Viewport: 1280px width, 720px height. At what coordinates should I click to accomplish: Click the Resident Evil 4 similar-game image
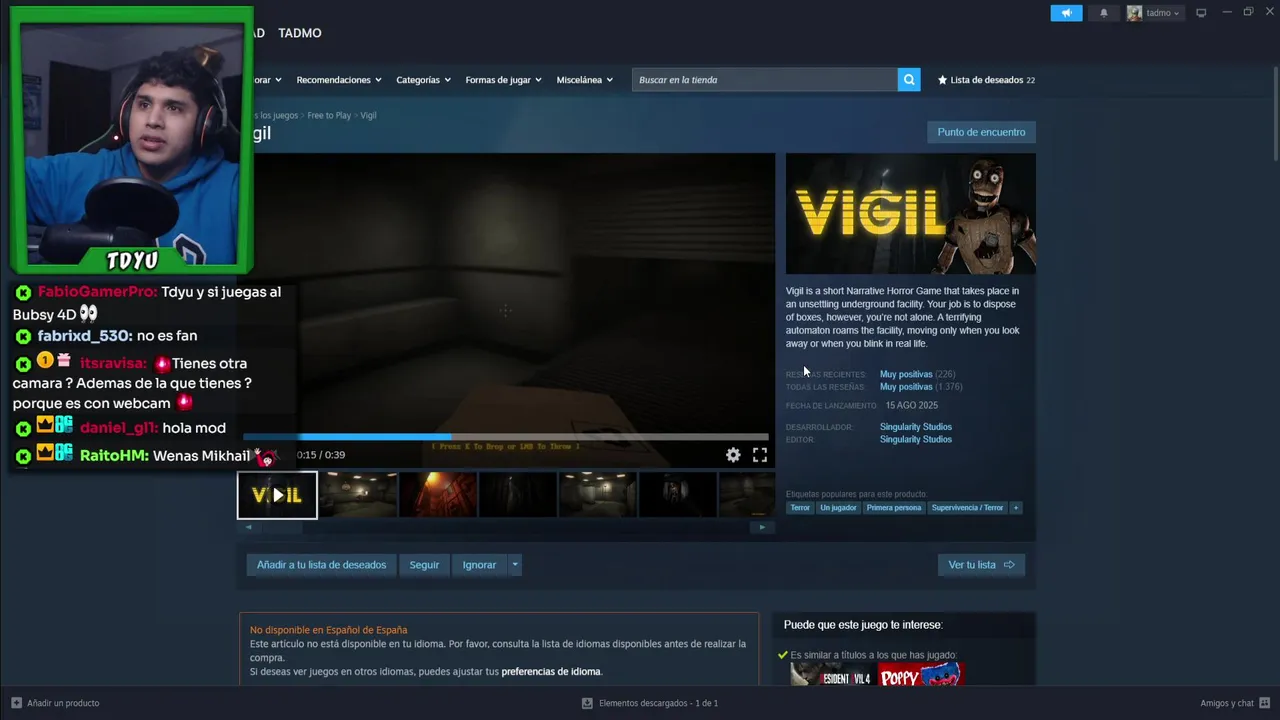pos(832,676)
